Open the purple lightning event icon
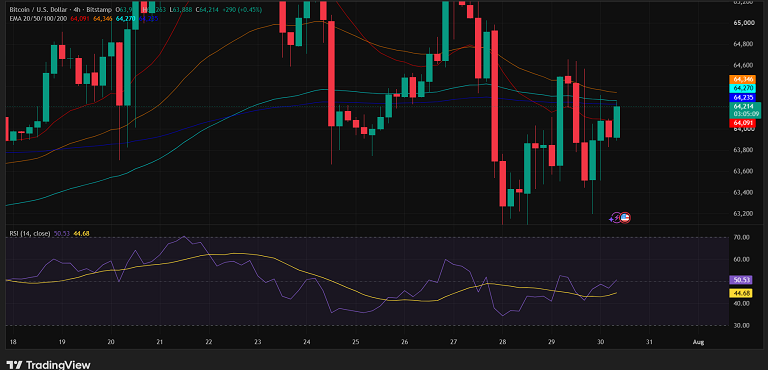This screenshot has width=768, height=370. pyautogui.click(x=616, y=218)
